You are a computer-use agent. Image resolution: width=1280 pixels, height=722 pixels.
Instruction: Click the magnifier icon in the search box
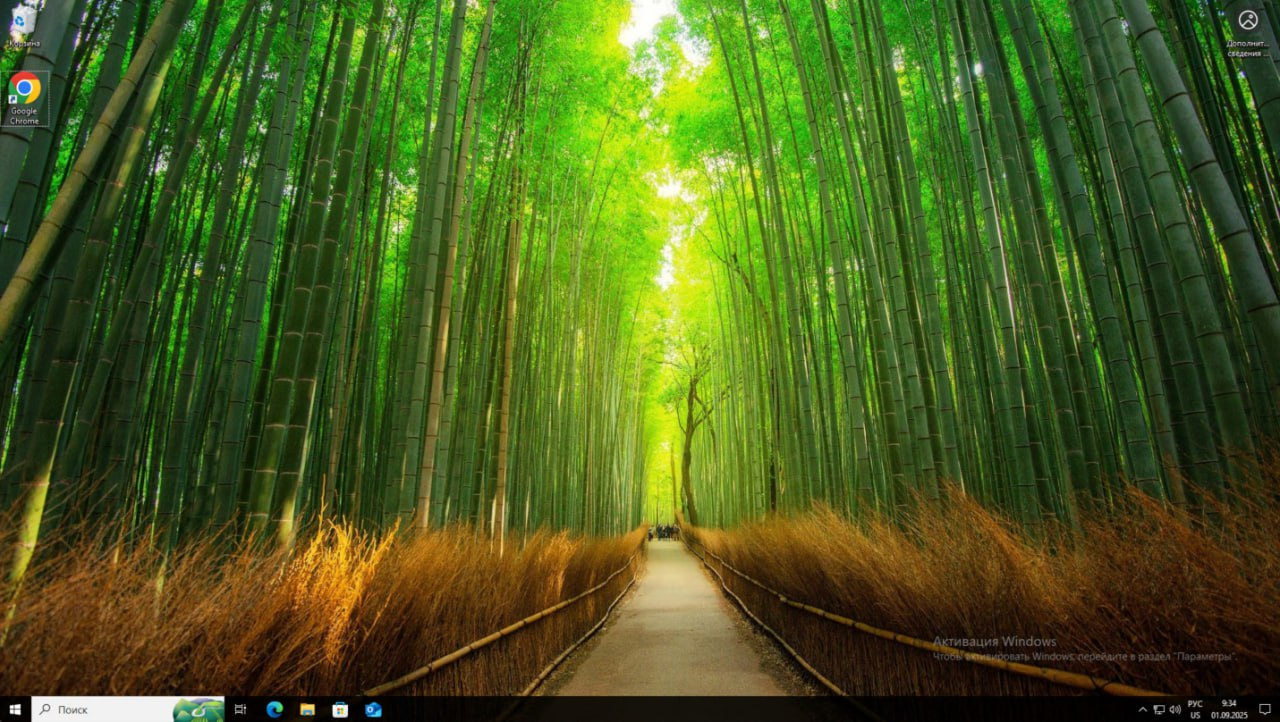coord(45,709)
